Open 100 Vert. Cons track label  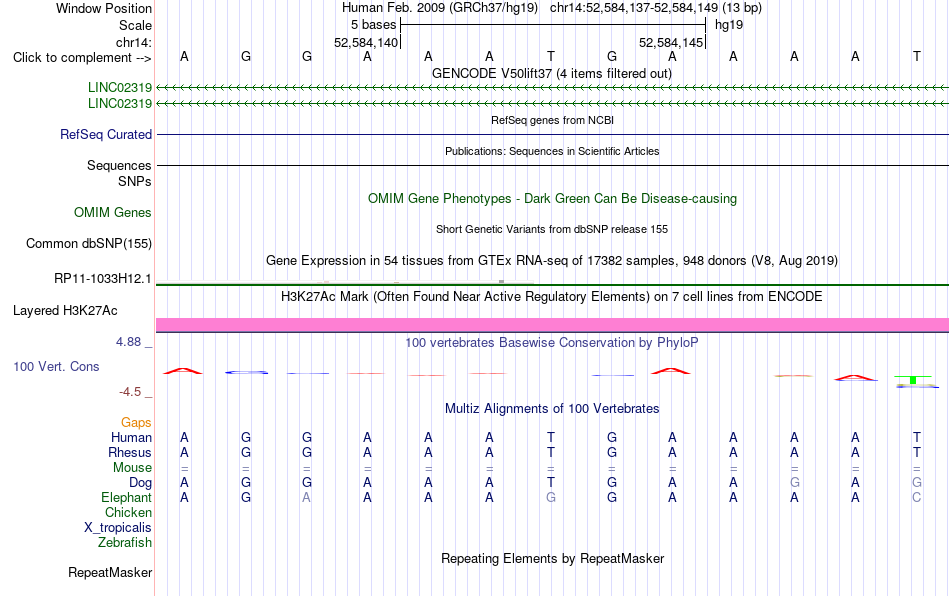(56, 366)
